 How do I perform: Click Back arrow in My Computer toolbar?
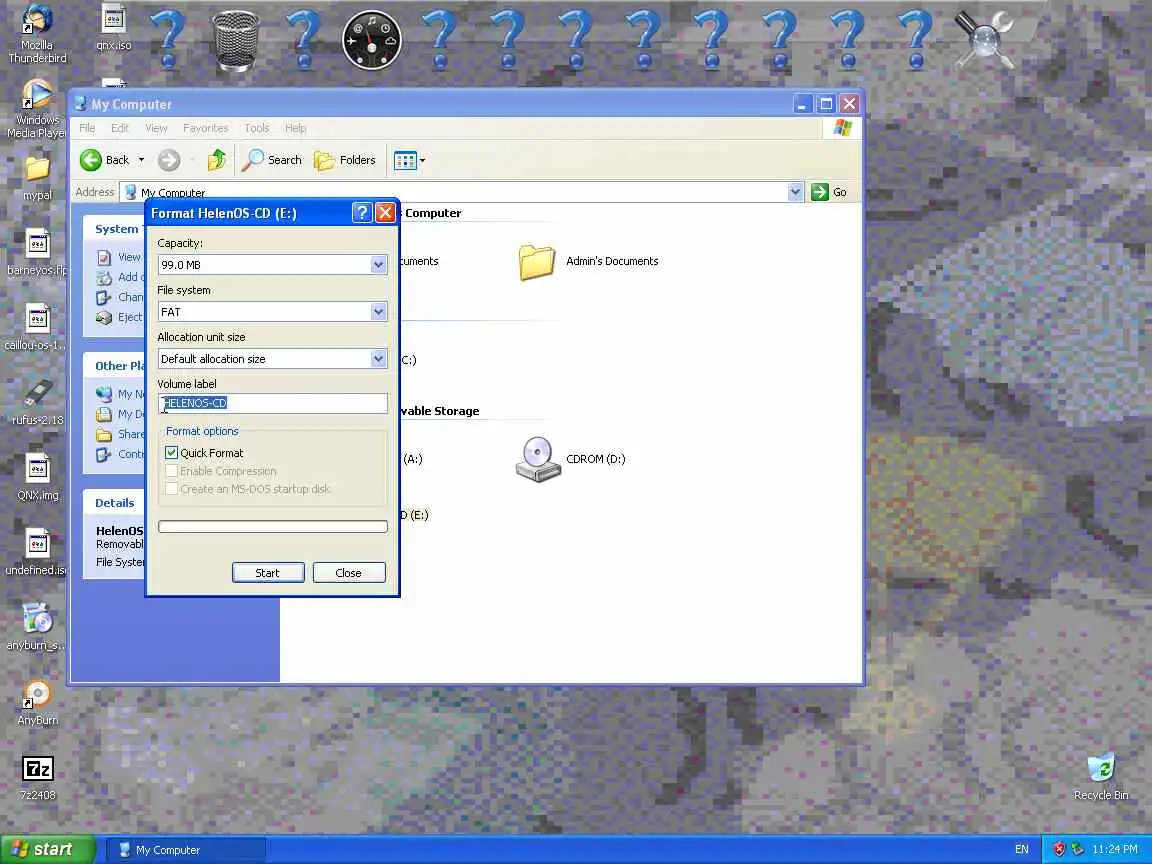coord(104,159)
